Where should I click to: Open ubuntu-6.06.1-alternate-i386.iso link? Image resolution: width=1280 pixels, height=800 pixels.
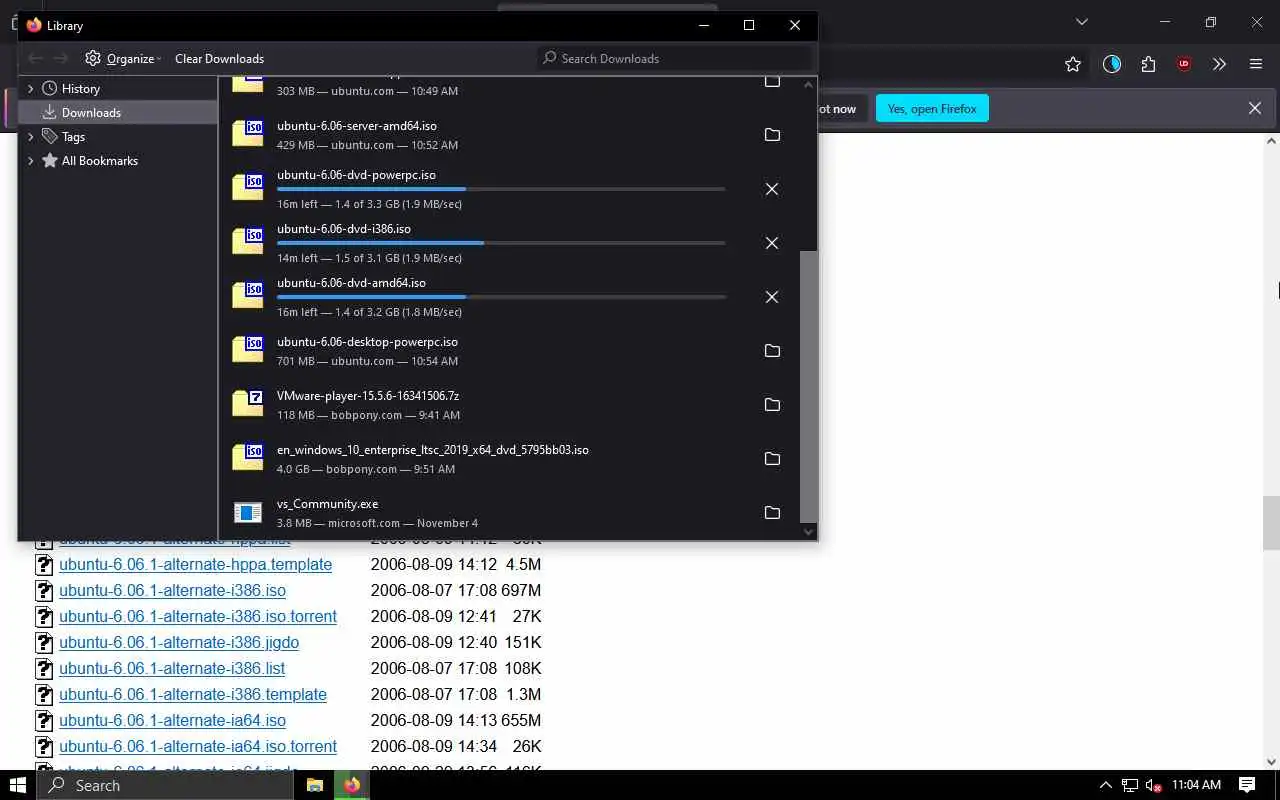172,590
